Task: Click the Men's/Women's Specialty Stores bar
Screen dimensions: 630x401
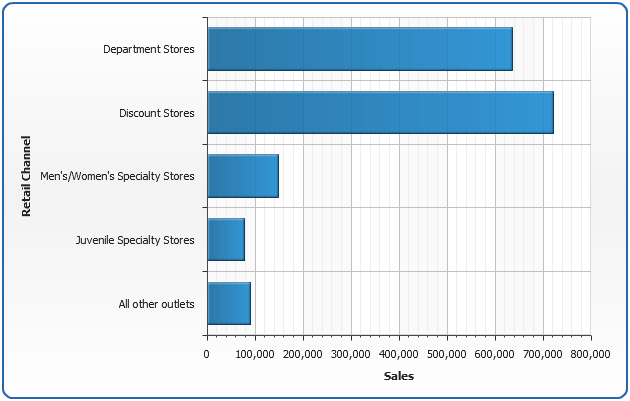Action: click(242, 176)
